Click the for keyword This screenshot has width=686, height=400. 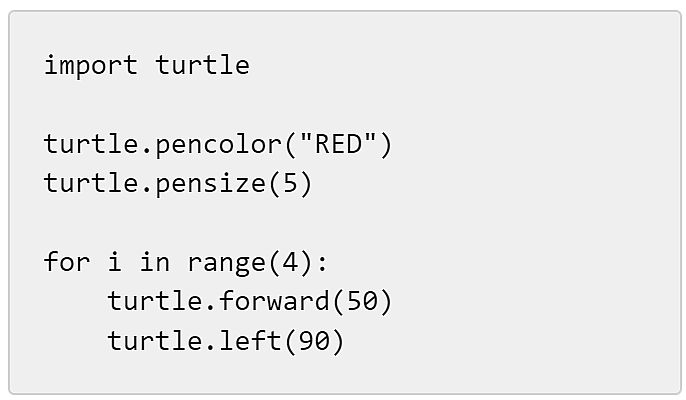(67, 261)
